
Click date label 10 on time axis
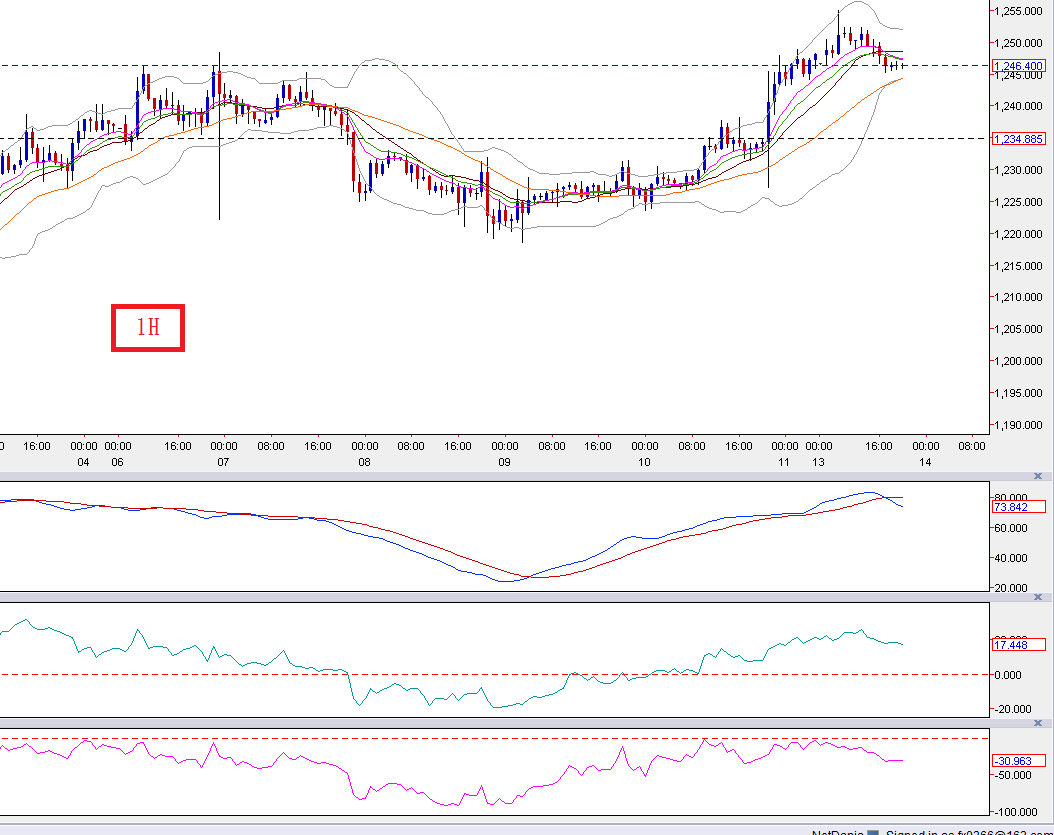(x=644, y=462)
